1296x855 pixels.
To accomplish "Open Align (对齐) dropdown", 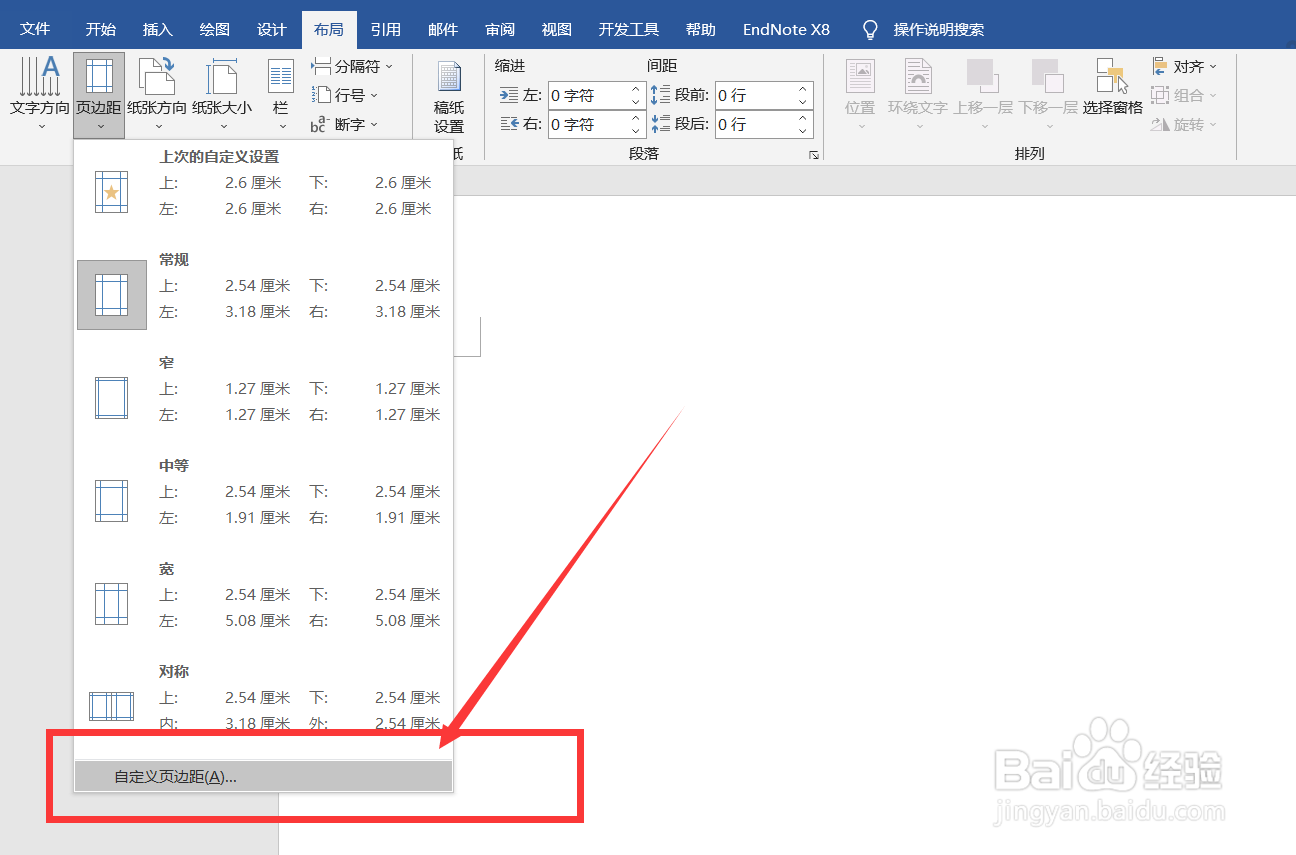I will [x=1184, y=67].
